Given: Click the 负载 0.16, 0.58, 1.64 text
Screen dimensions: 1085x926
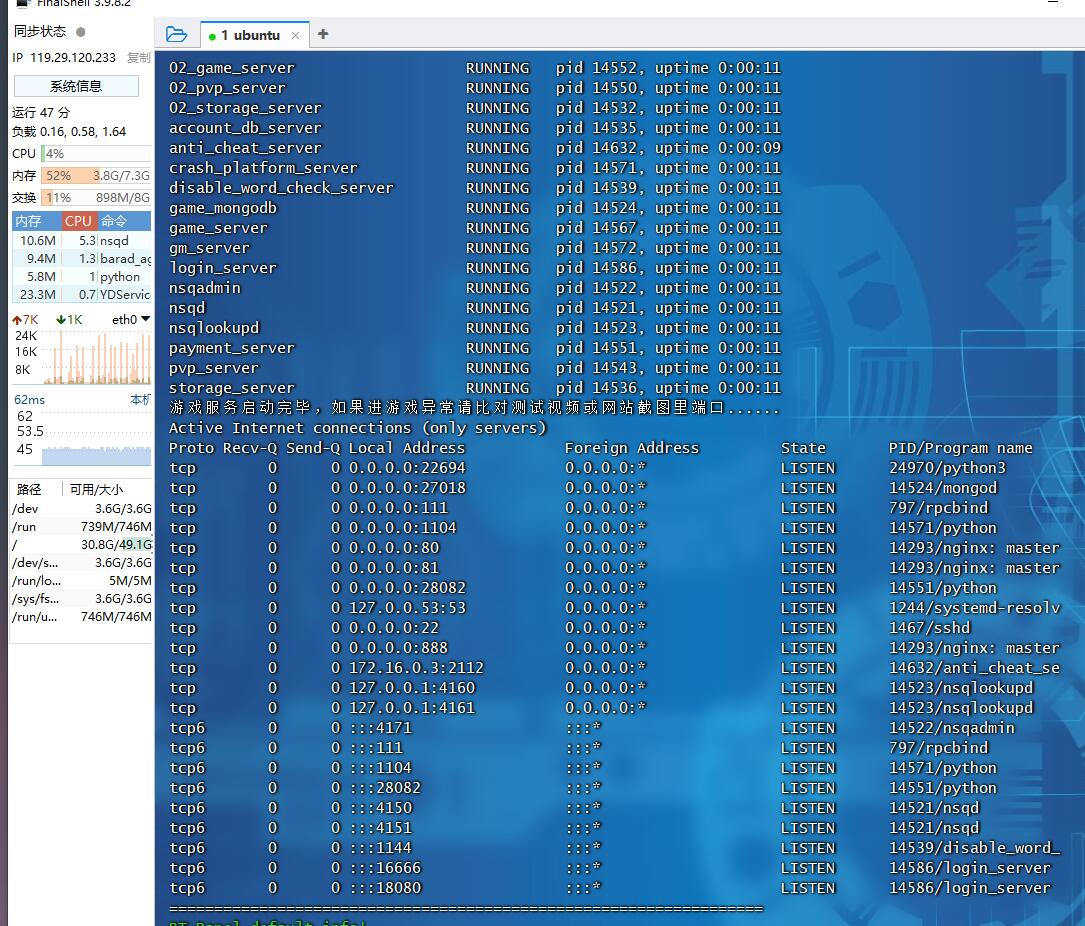Looking at the screenshot, I should (69, 131).
